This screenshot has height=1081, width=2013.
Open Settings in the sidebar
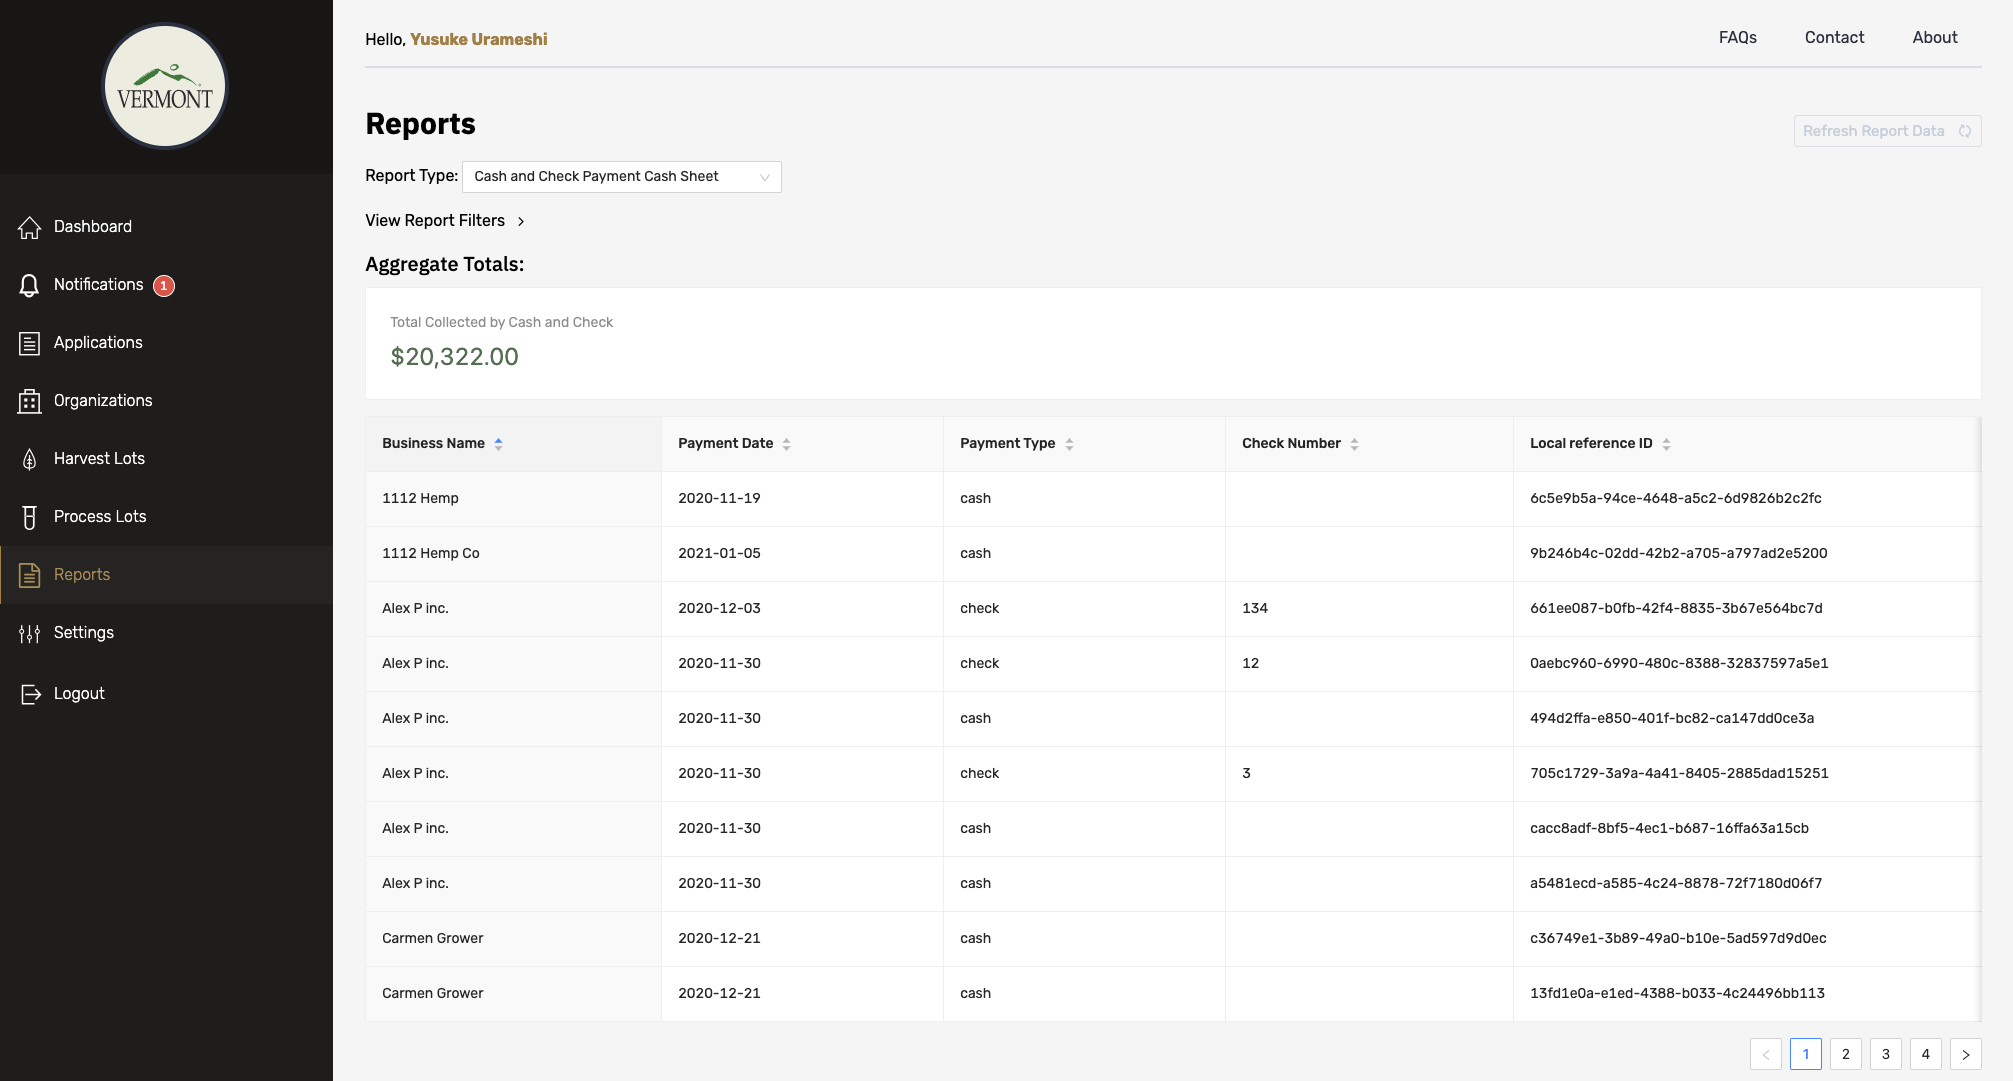coord(166,633)
